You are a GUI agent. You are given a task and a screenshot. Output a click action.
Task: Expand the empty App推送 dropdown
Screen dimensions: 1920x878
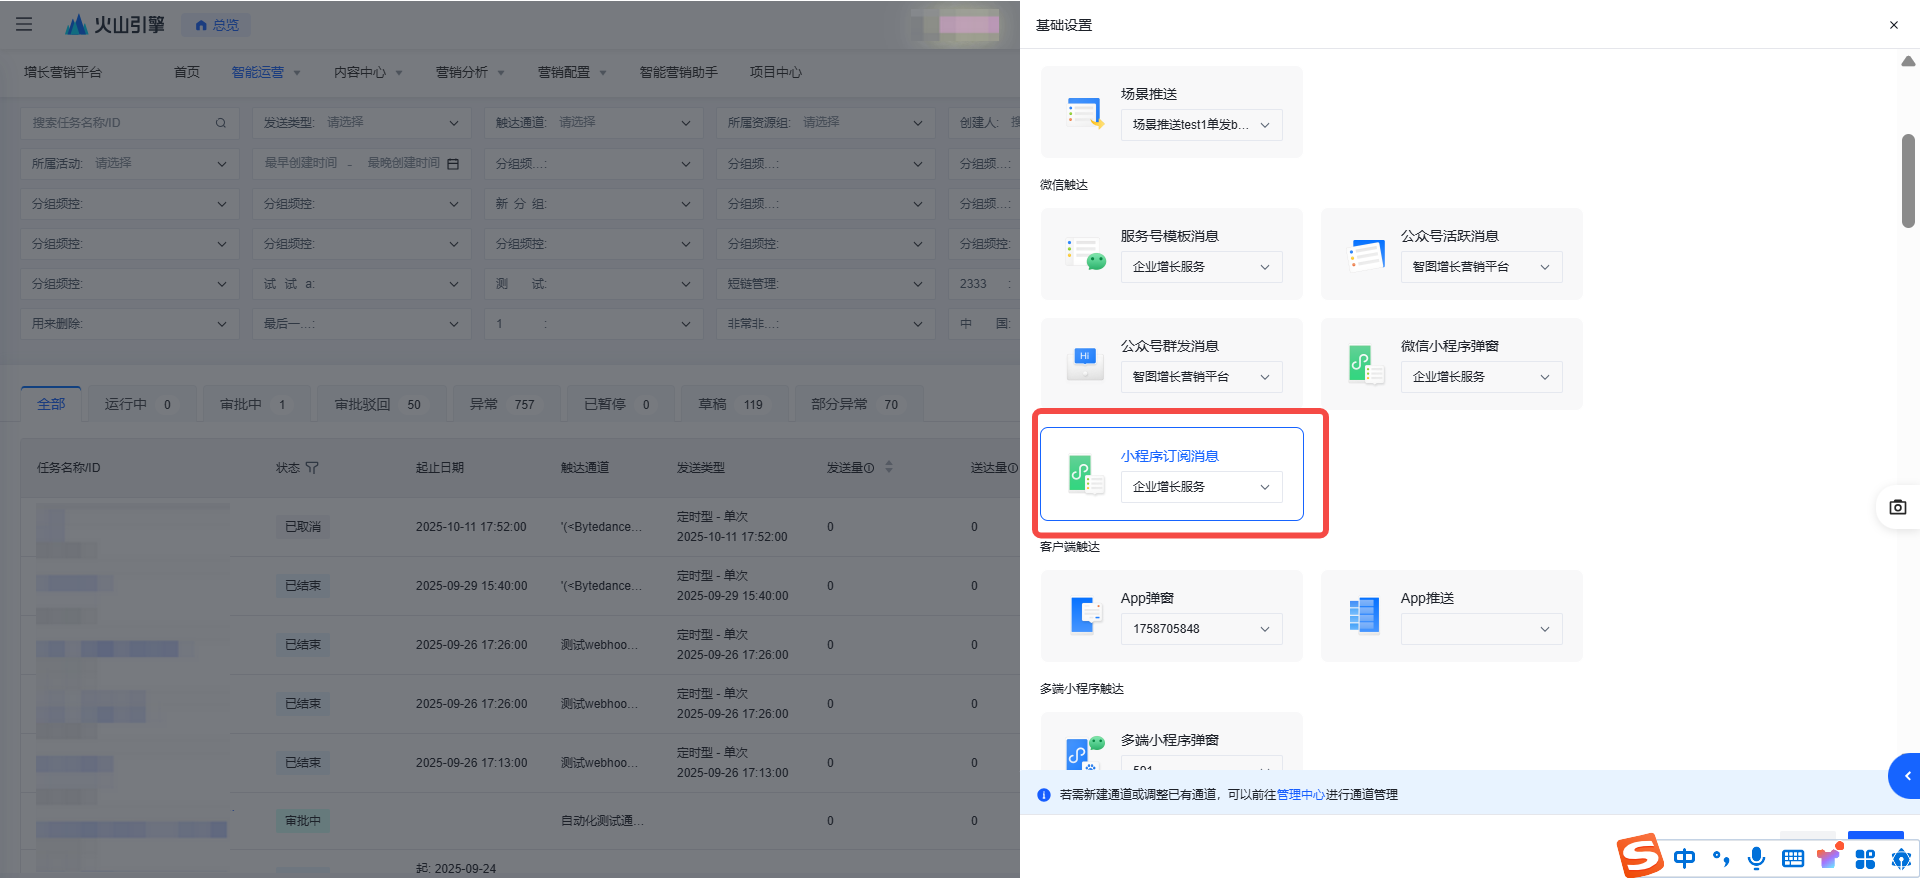pyautogui.click(x=1481, y=629)
